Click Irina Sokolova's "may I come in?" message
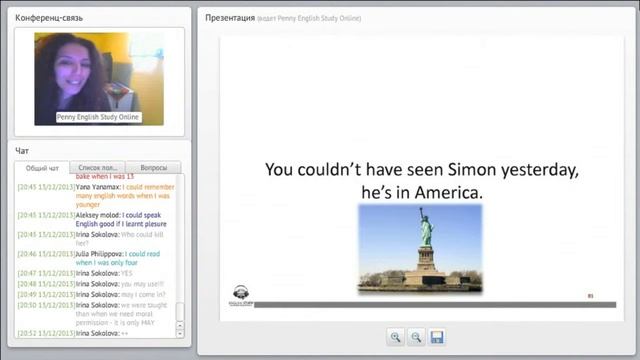 pos(91,294)
